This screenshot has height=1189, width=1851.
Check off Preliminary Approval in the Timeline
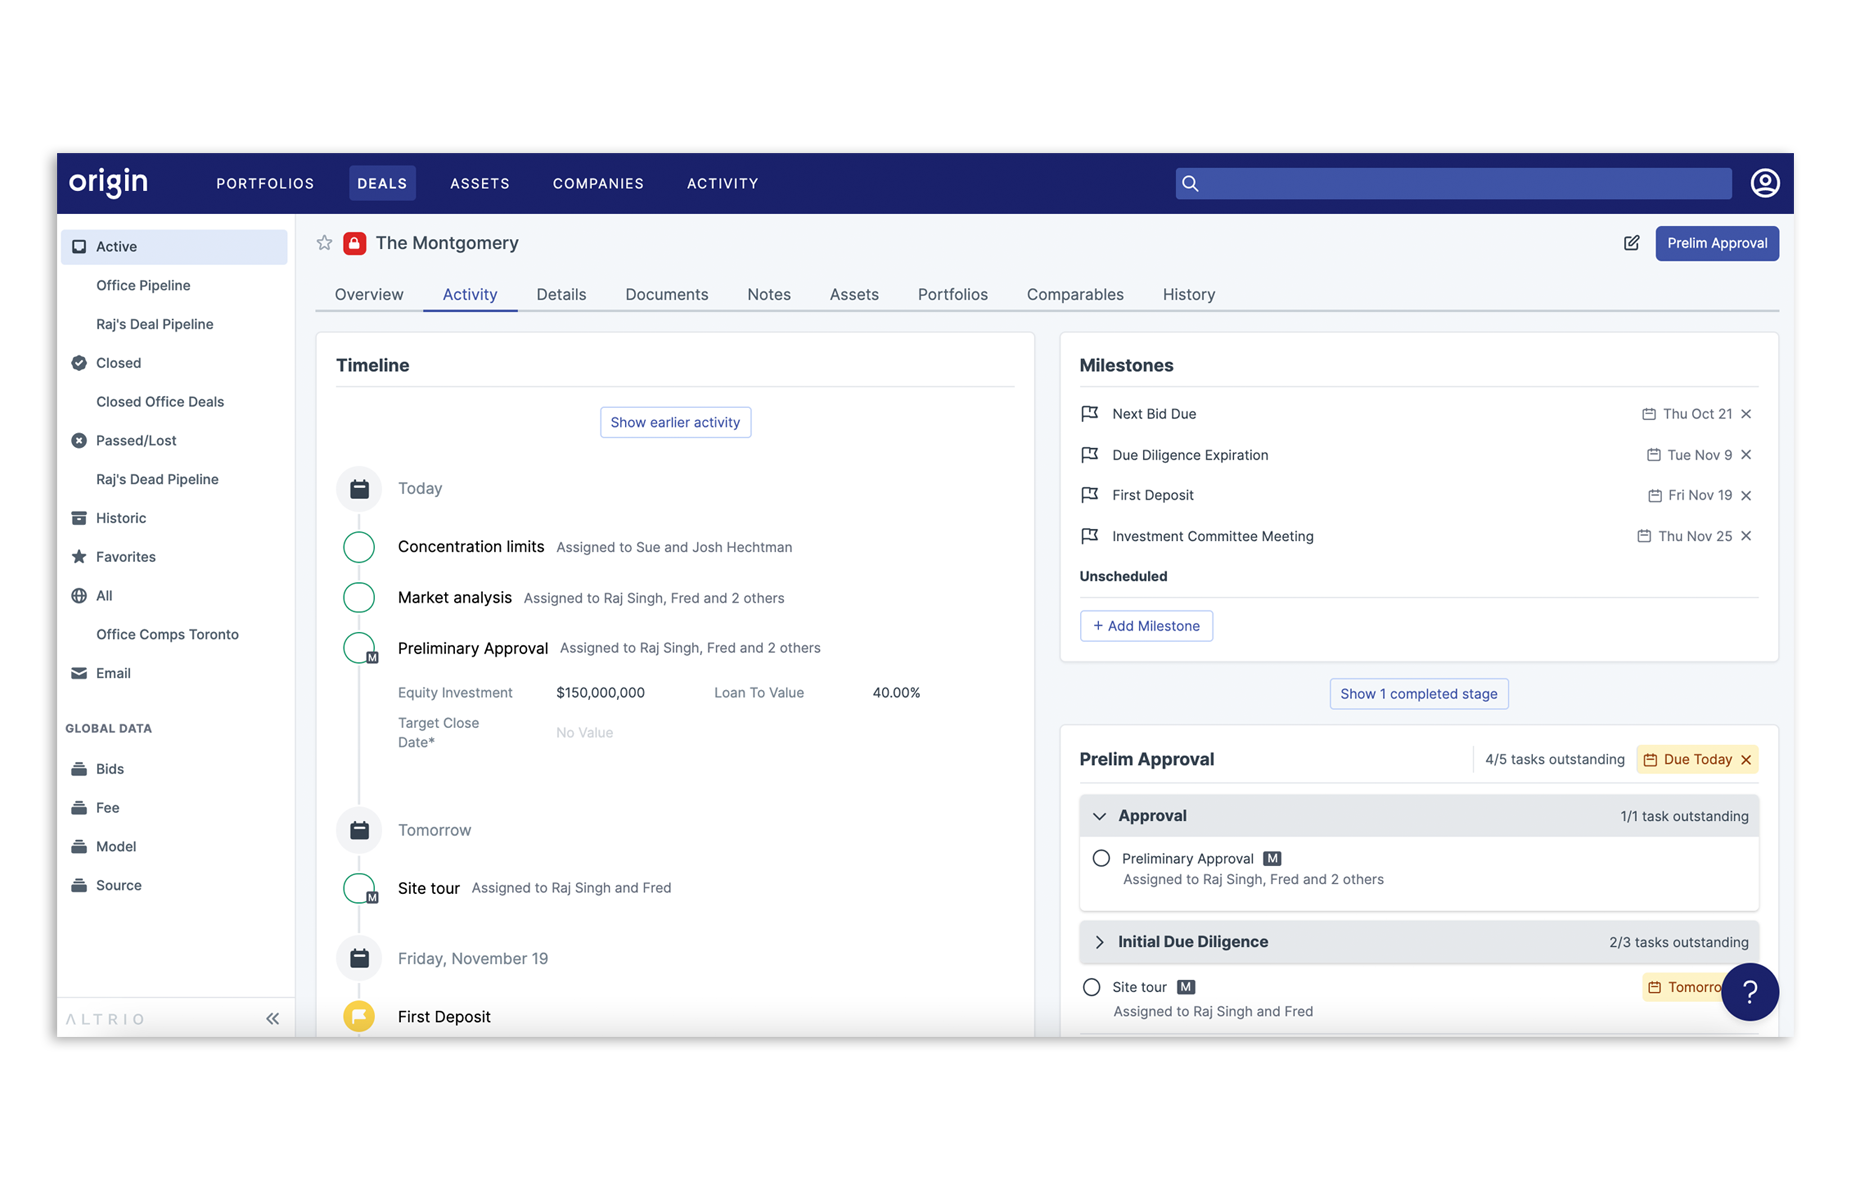click(x=359, y=648)
